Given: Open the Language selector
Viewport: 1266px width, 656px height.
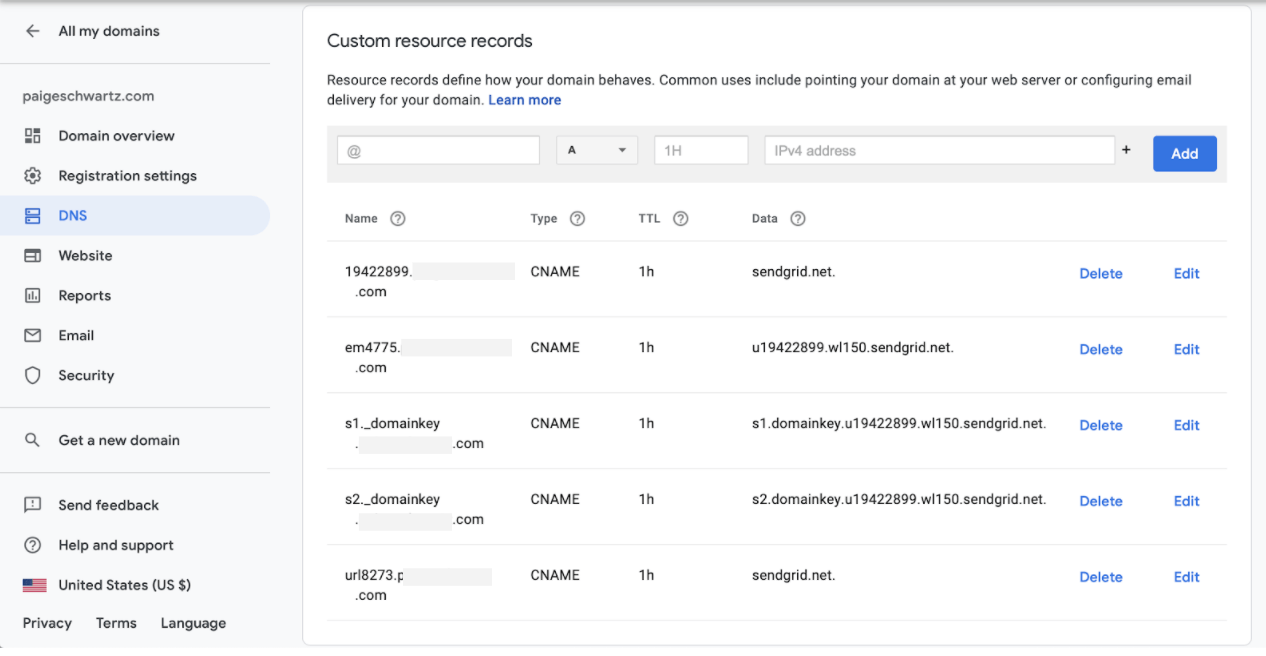Looking at the screenshot, I should (x=192, y=622).
